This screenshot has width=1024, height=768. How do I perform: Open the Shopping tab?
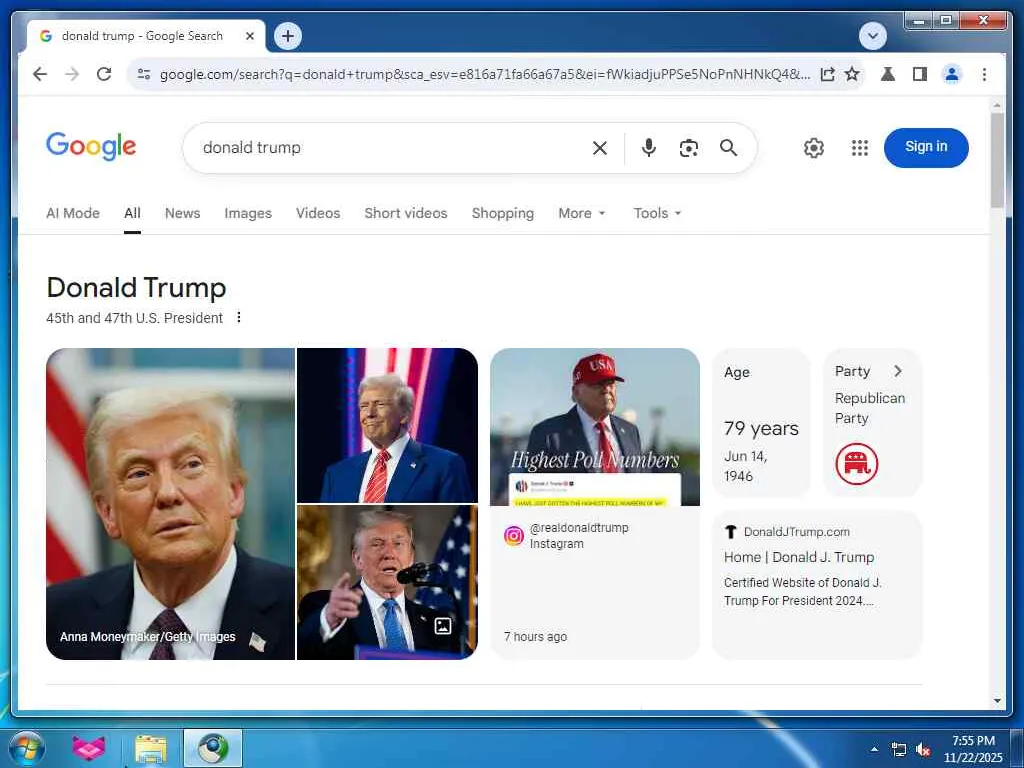tap(503, 214)
